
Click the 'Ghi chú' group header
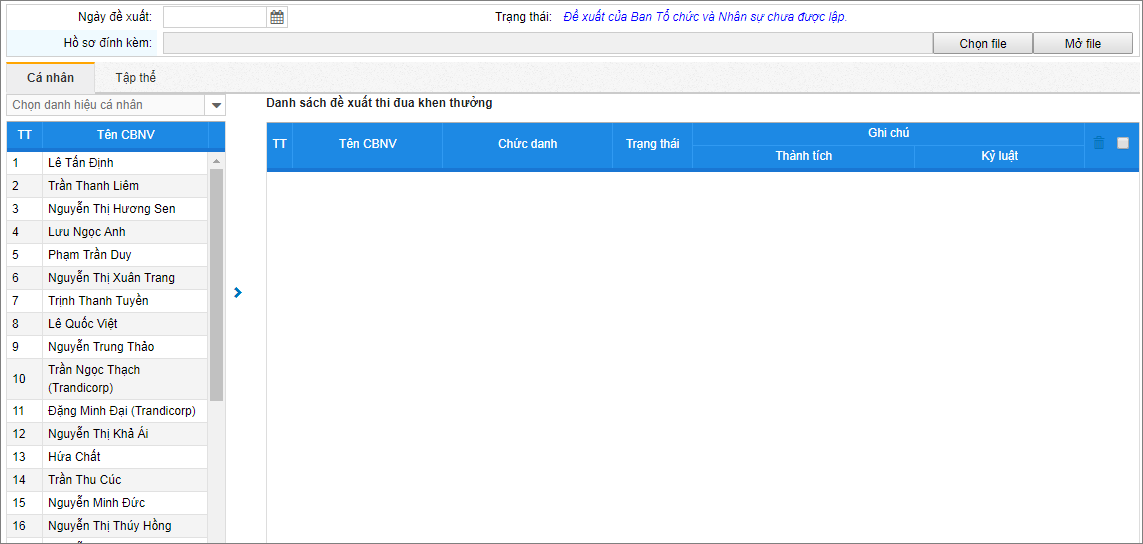(x=888, y=133)
